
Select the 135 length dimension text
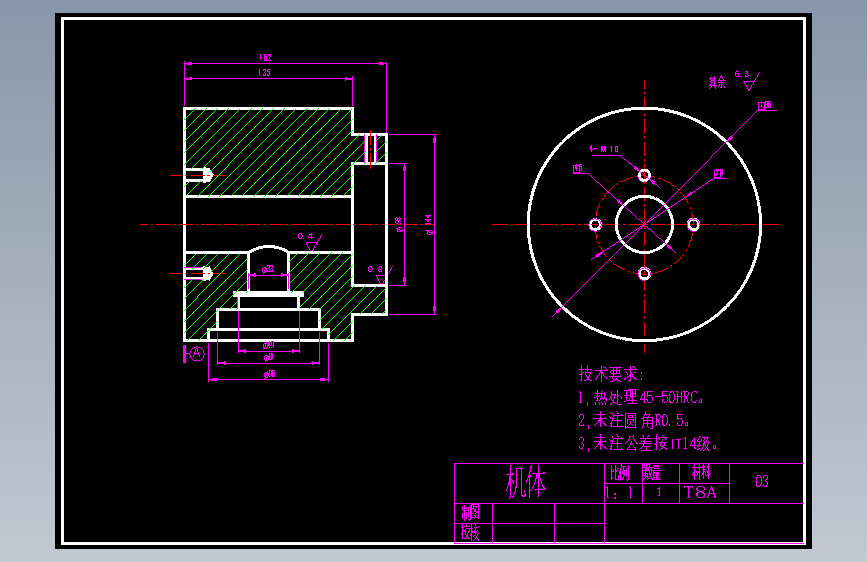pos(264,72)
